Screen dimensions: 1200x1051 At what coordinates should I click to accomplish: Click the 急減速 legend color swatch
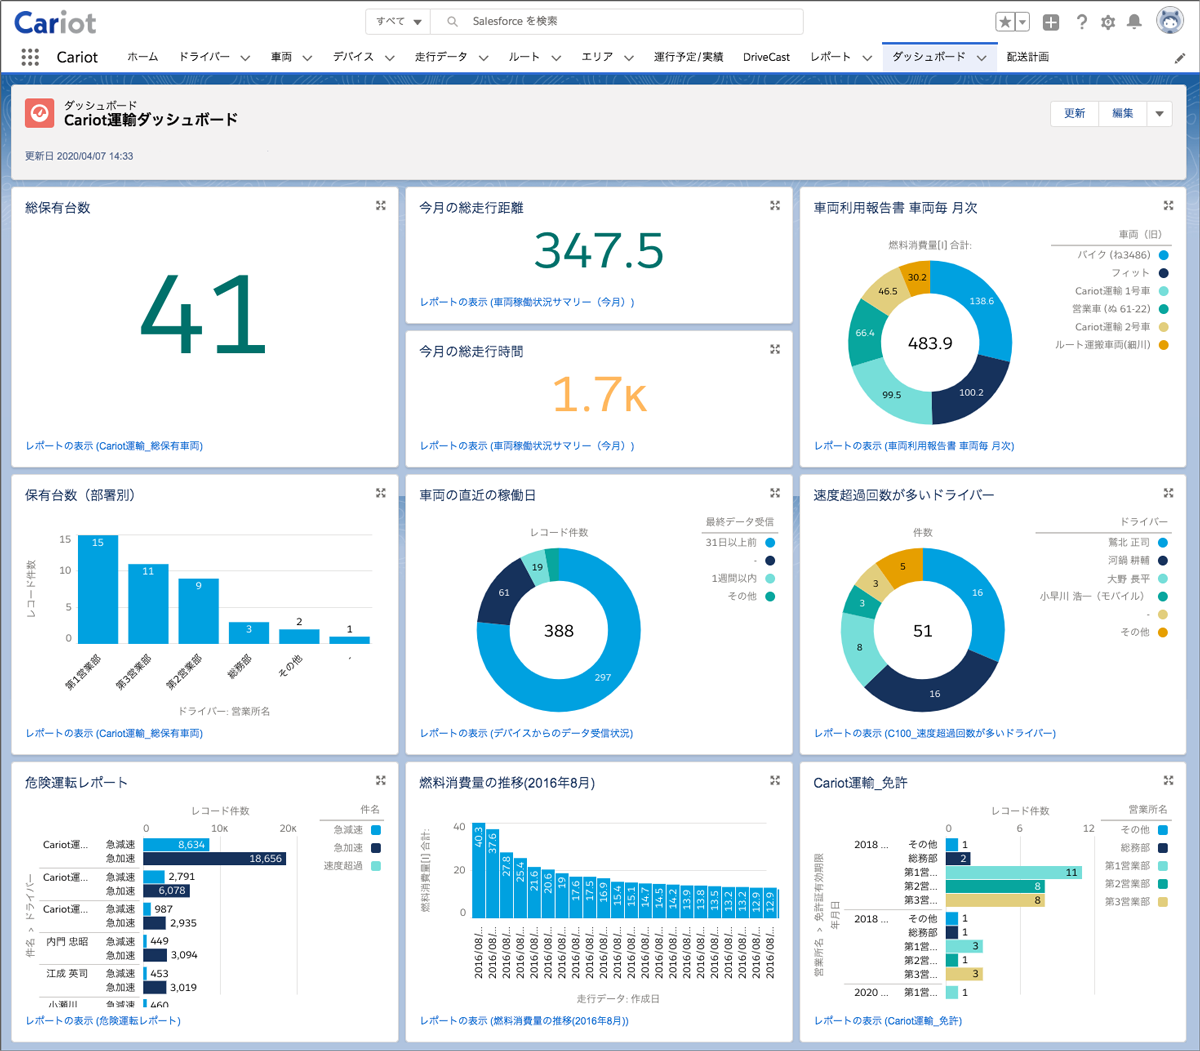pyautogui.click(x=376, y=830)
